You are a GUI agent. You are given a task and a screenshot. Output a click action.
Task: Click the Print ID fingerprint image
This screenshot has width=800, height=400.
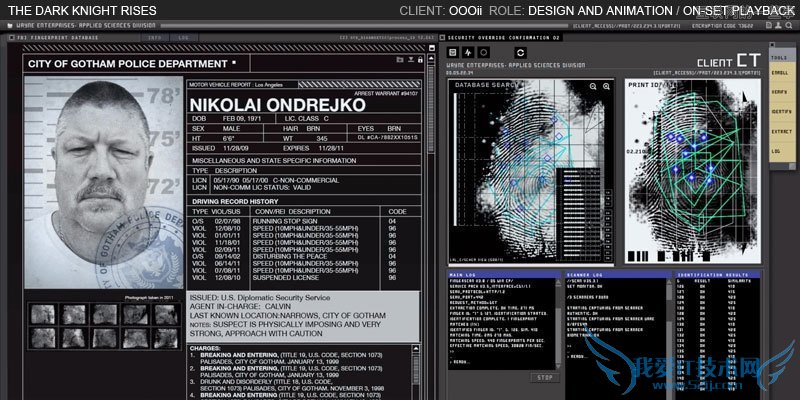(692, 171)
